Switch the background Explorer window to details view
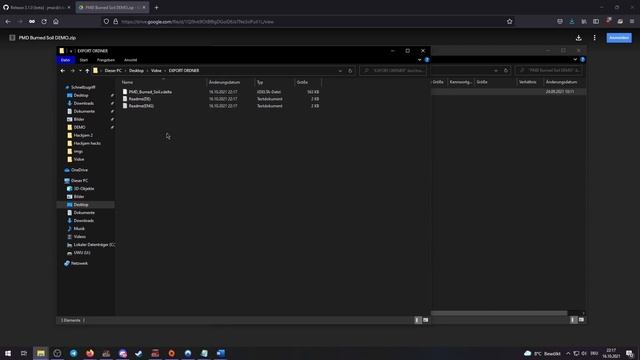Viewport: 640px width, 360px height. 573,320
